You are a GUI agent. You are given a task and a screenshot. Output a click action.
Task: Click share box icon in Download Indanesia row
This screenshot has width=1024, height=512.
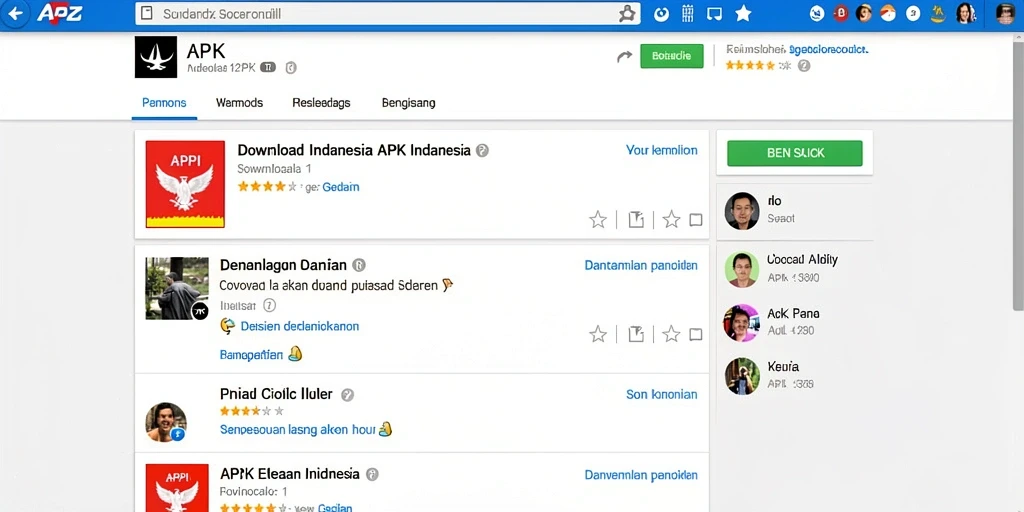[636, 219]
